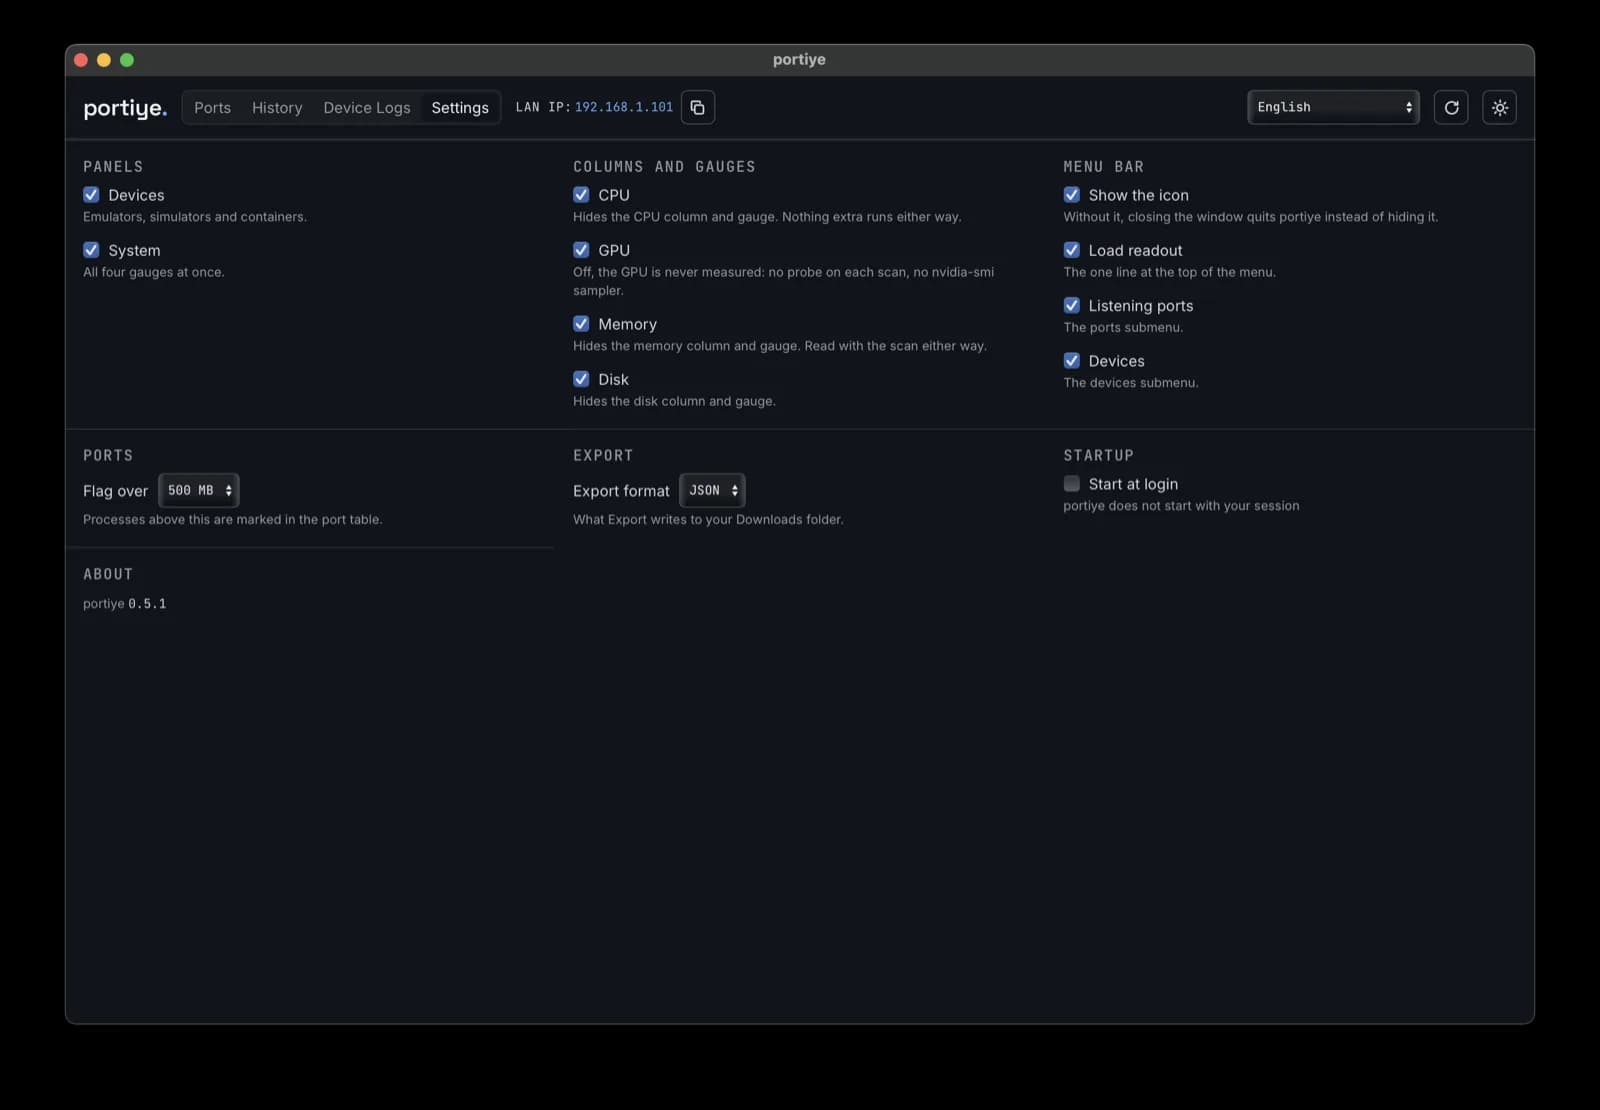Copy the LAN IP address
1600x1110 pixels.
point(697,107)
